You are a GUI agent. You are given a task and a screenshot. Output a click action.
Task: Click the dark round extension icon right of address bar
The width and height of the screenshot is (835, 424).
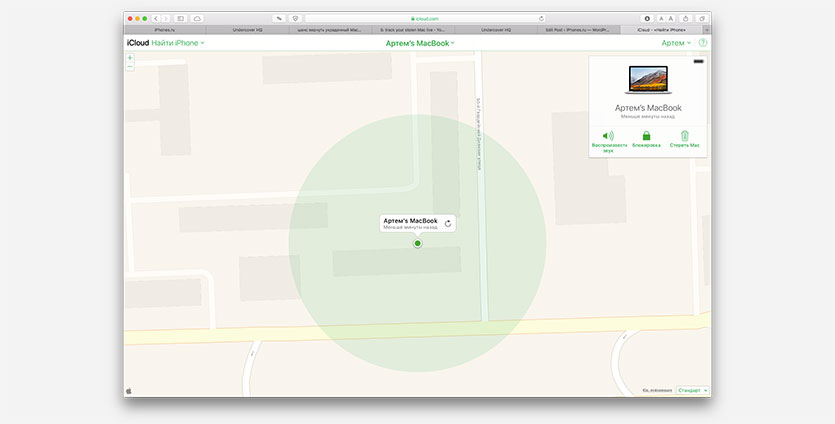point(647,19)
